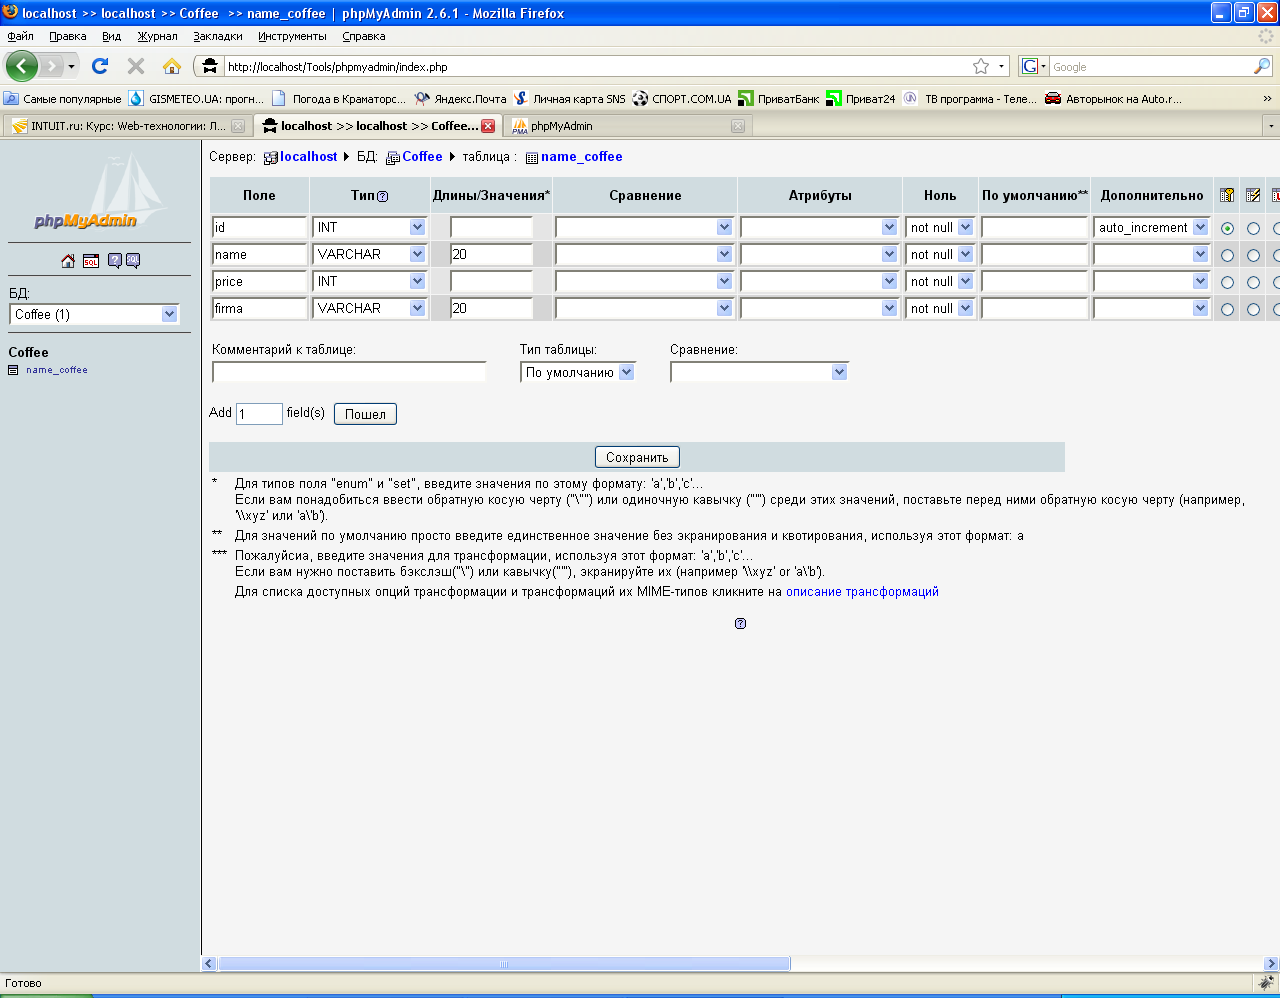1280x998 pixels.
Task: Click the help icon below the footnotes
Action: coord(740,623)
